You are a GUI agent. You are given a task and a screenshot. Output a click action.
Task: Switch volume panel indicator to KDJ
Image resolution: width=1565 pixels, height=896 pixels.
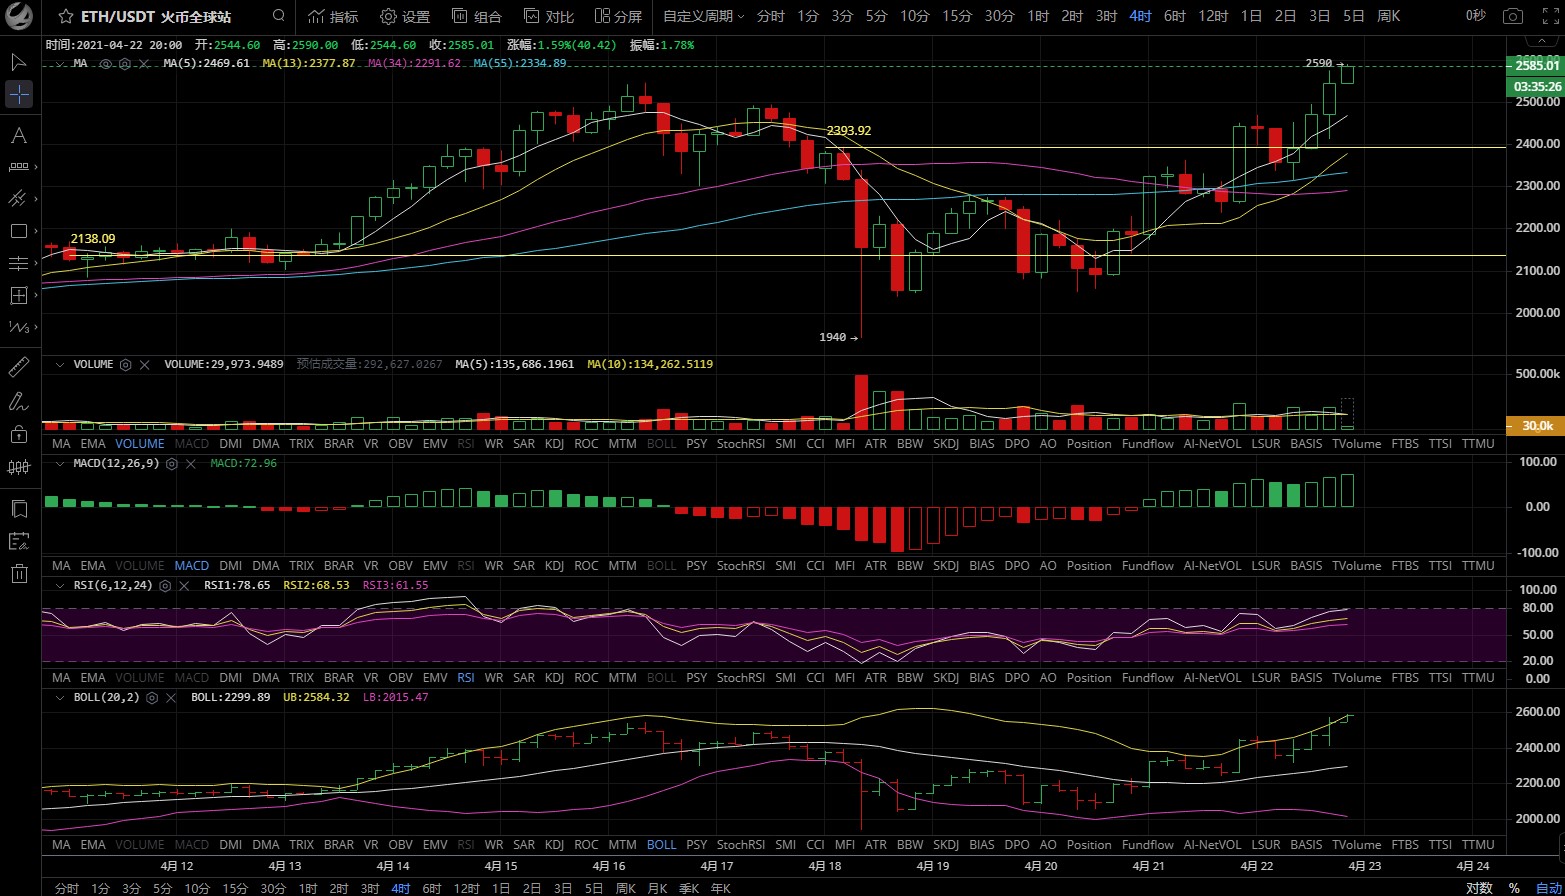tap(555, 443)
